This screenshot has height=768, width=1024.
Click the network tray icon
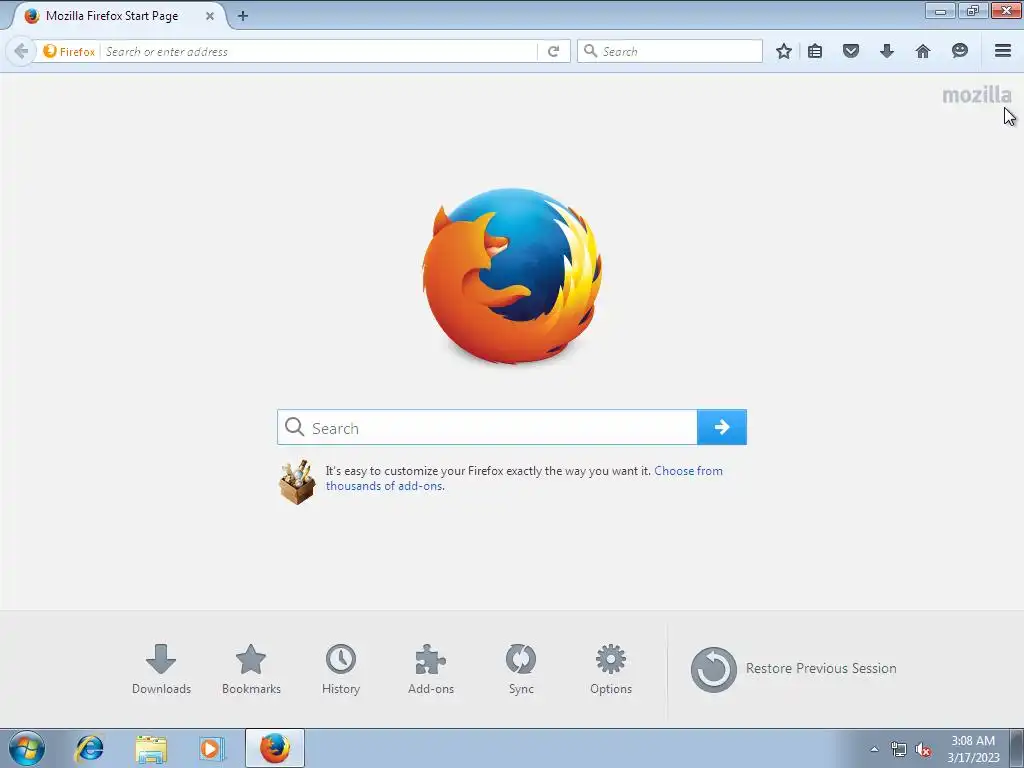click(899, 749)
